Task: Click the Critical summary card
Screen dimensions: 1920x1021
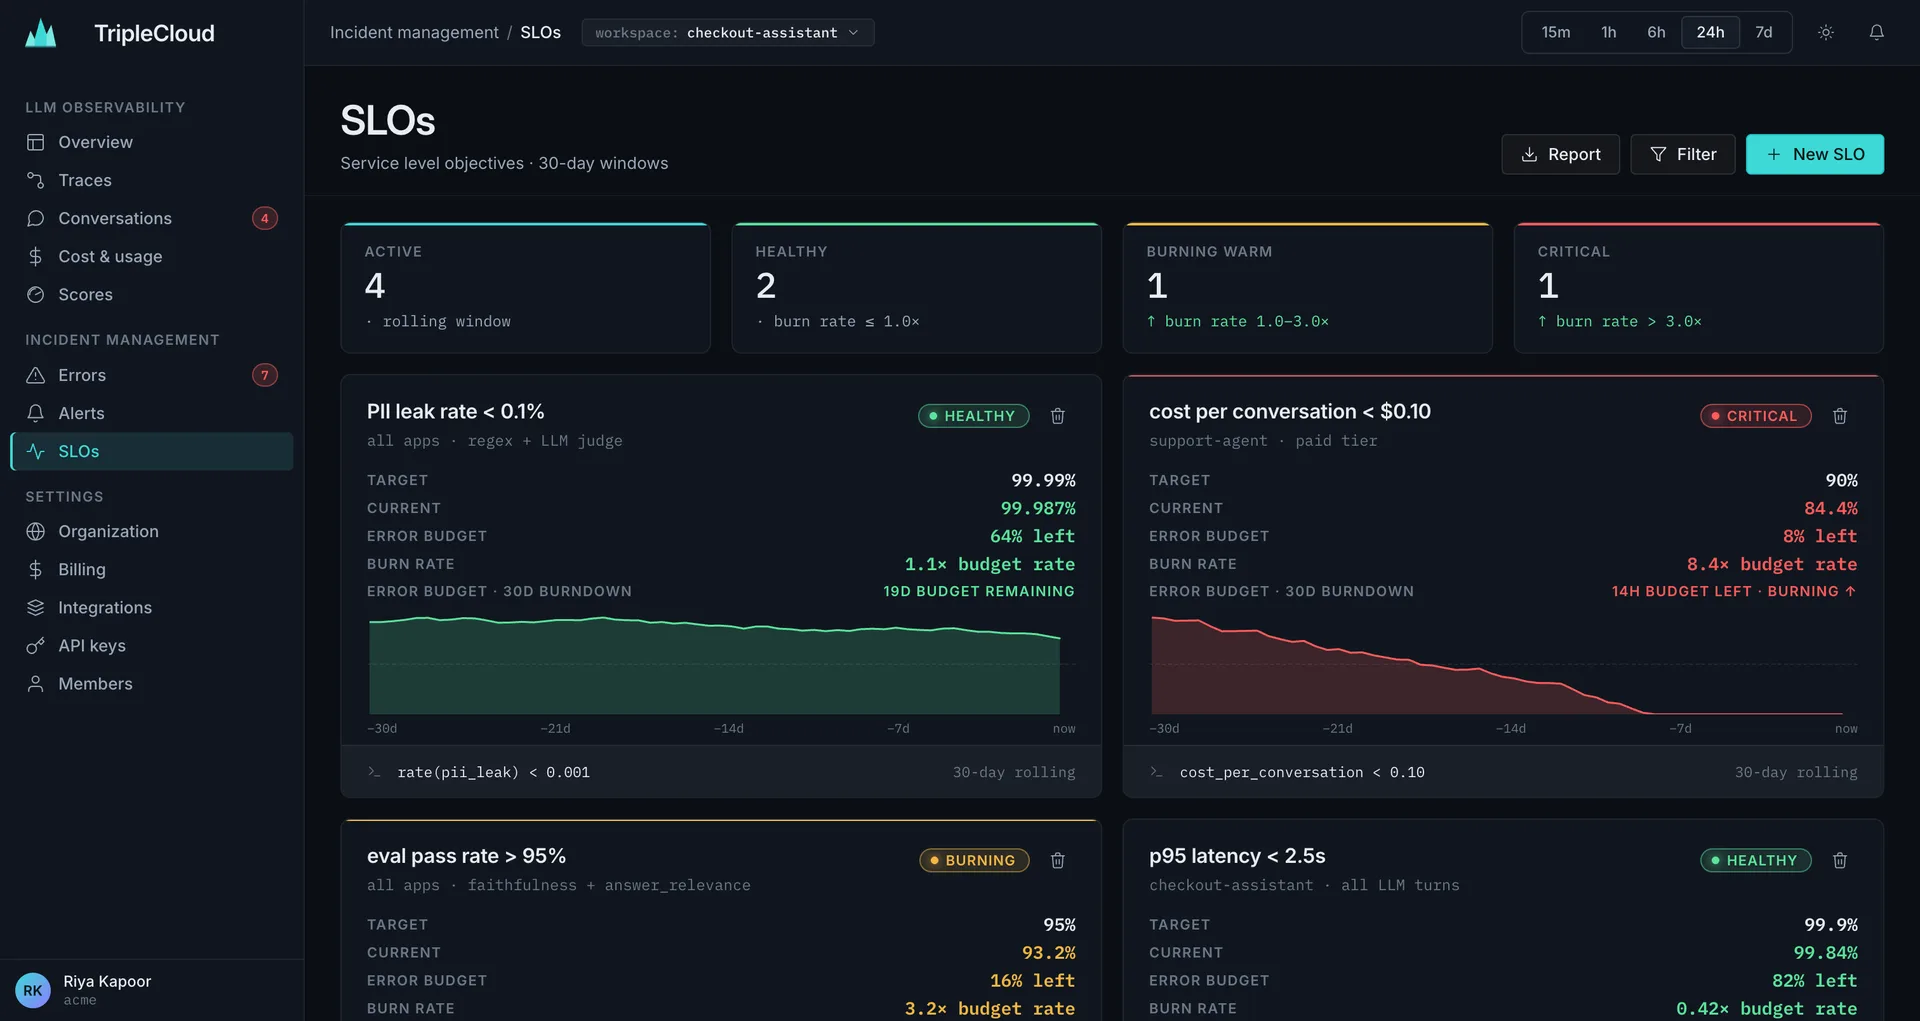Action: click(x=1699, y=288)
